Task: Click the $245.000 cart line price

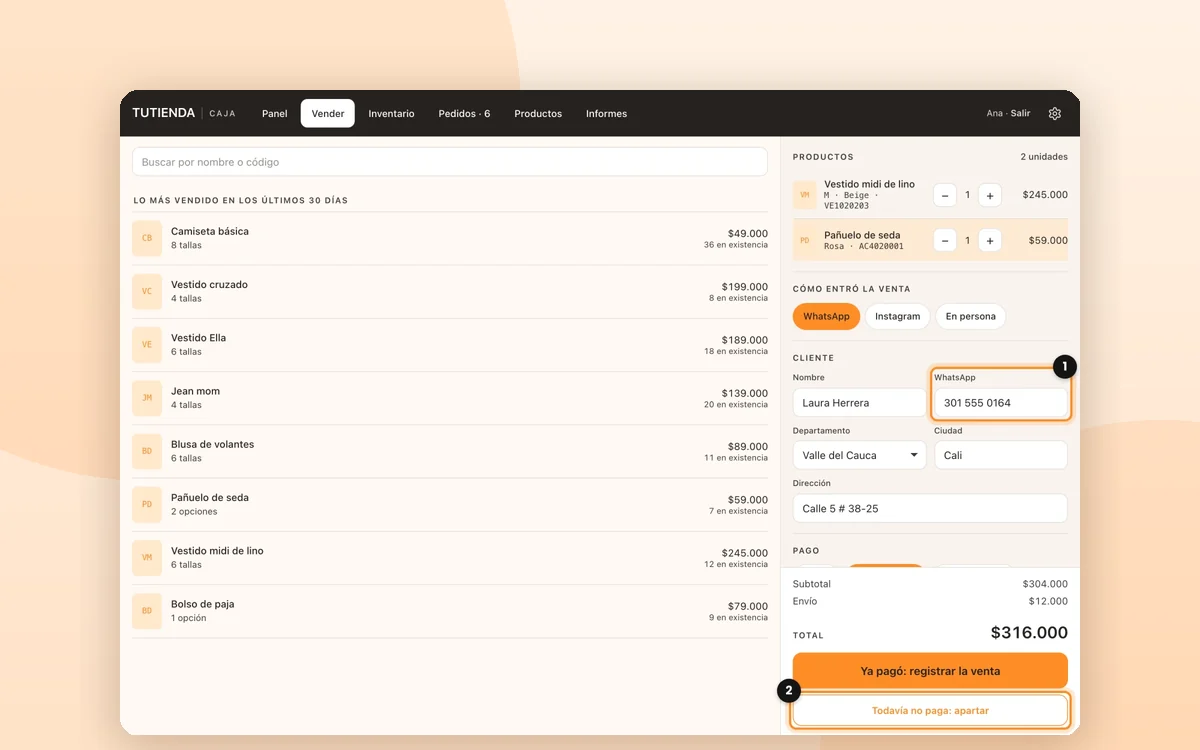Action: click(x=1045, y=195)
